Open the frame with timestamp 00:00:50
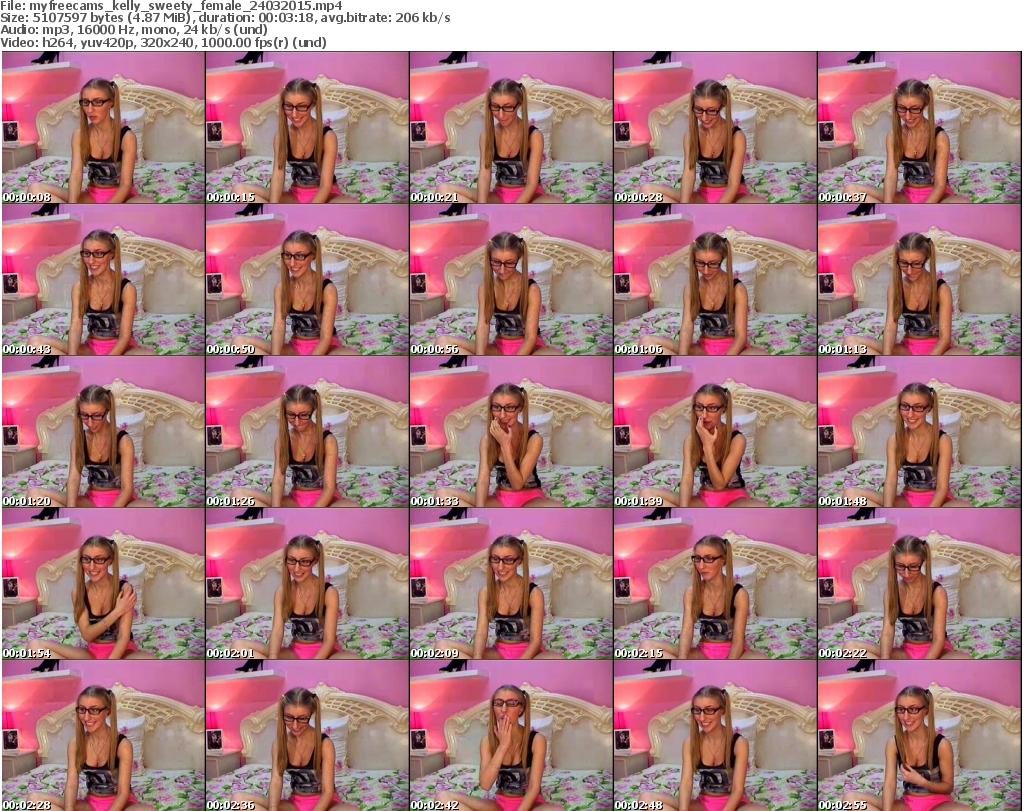This screenshot has height=811, width=1024. click(307, 279)
